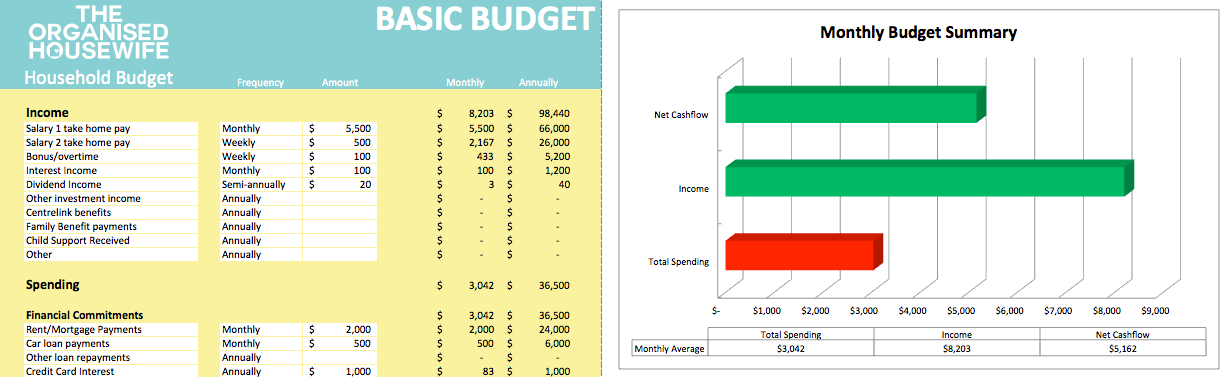Click the Salary 2 monthly value 2,167

pyautogui.click(x=482, y=143)
